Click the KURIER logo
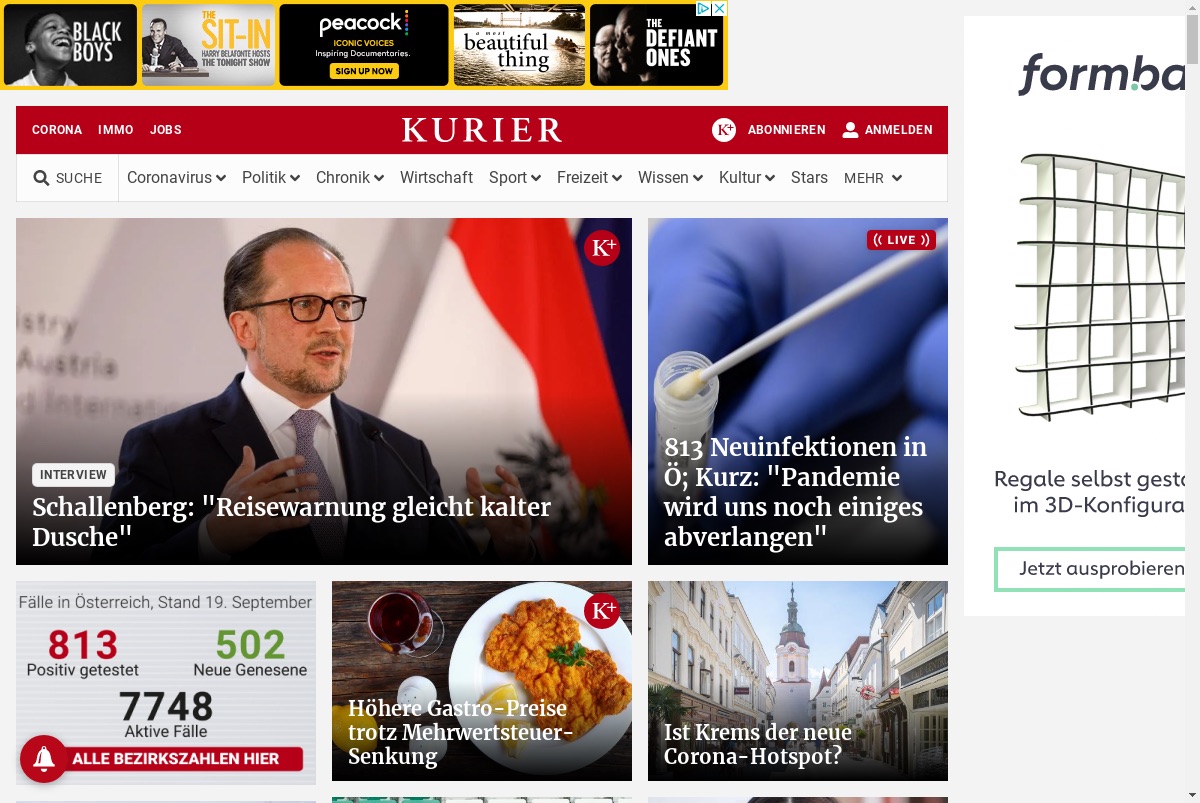 [x=482, y=130]
